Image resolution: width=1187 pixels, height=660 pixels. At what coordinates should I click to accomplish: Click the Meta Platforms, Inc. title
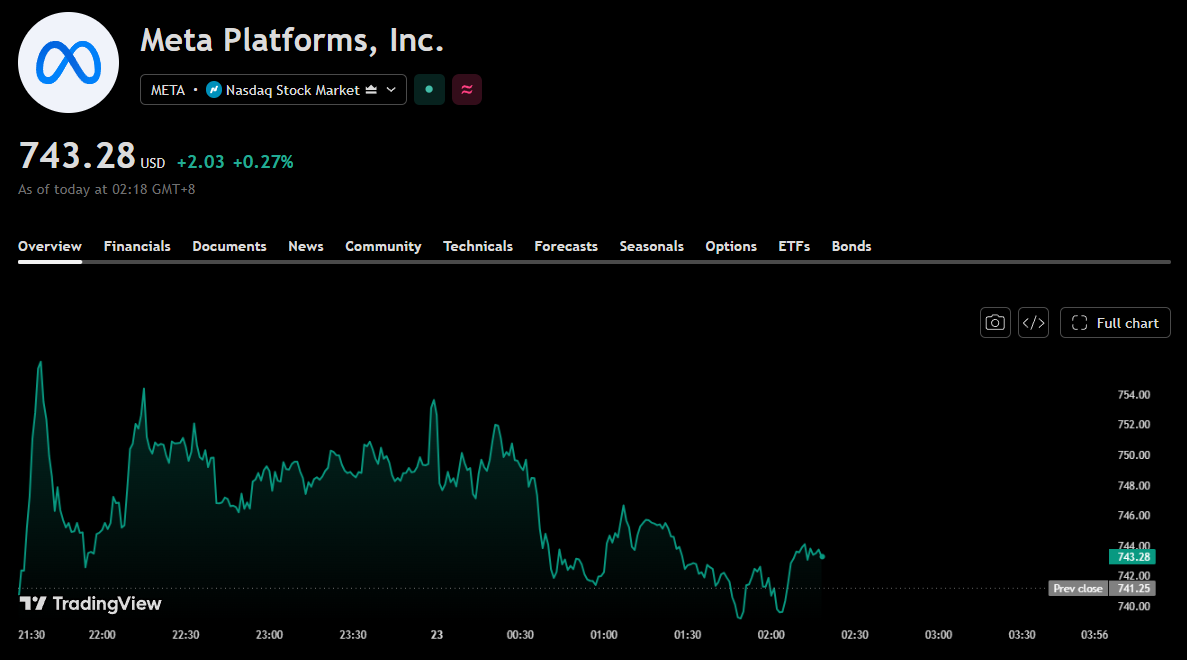pos(292,40)
